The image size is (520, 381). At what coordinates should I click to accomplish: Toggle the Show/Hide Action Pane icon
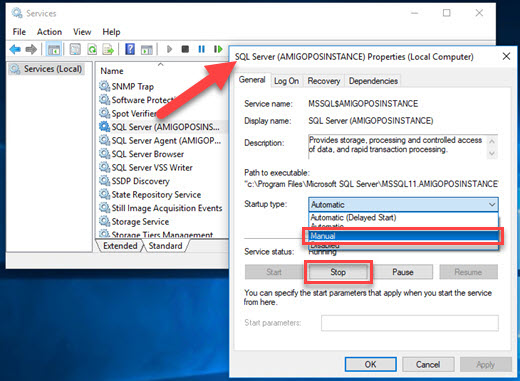[x=147, y=50]
